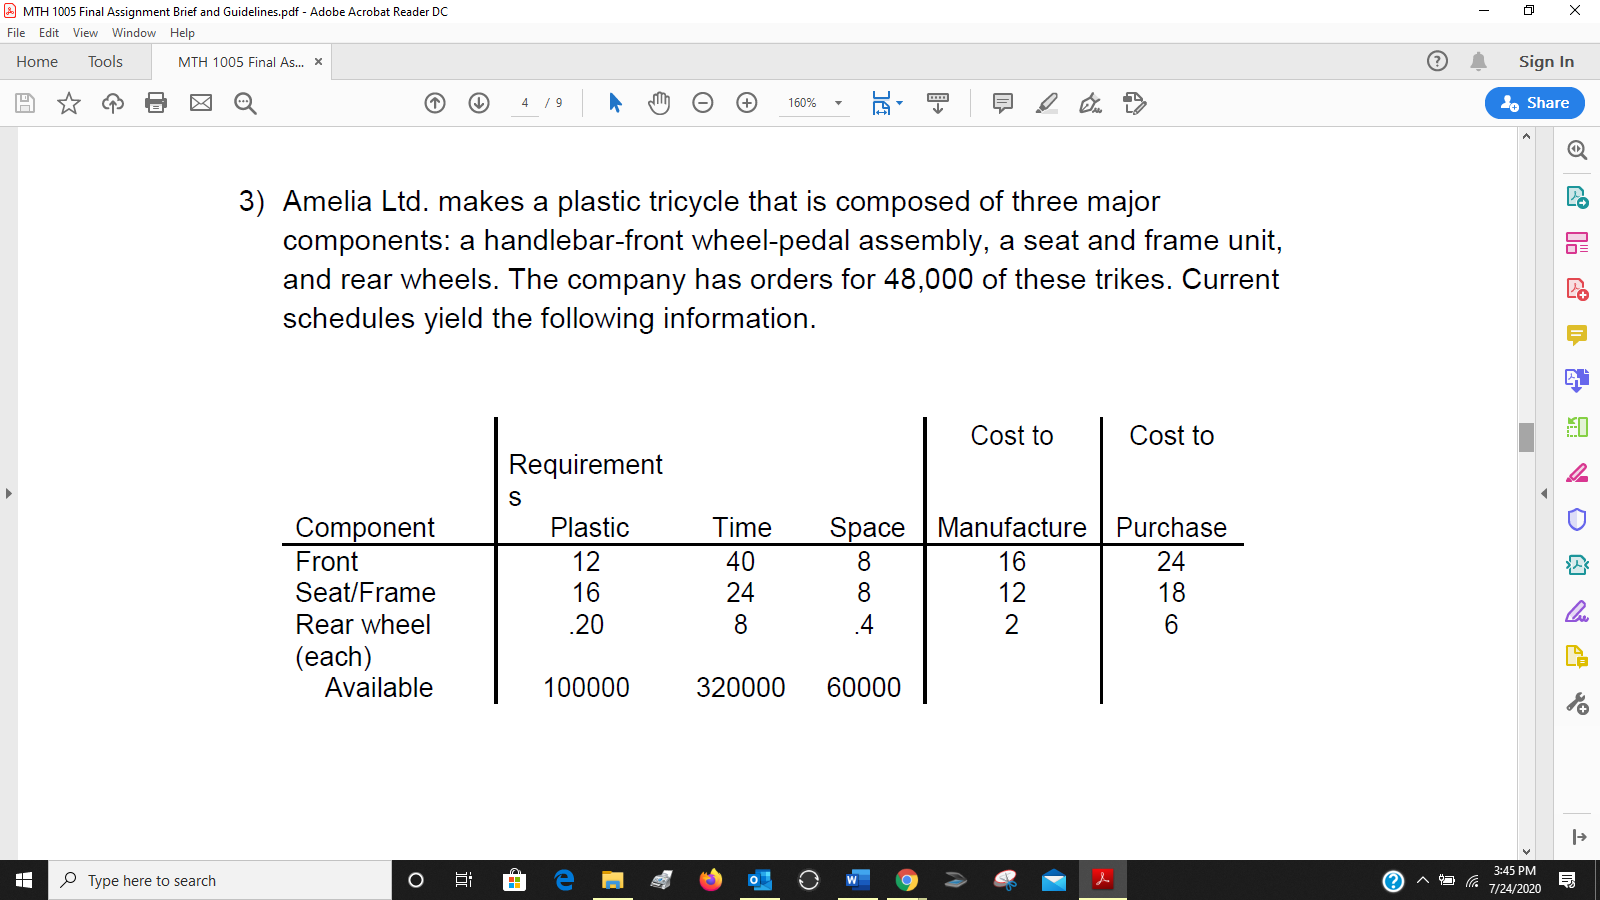The width and height of the screenshot is (1600, 900).
Task: Open the Edit menu
Action: [49, 33]
